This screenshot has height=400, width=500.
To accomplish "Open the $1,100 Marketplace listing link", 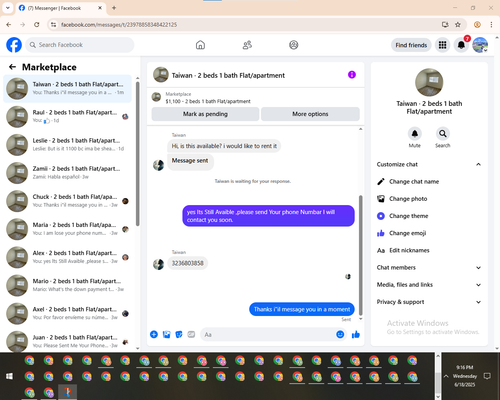I will click(x=208, y=101).
